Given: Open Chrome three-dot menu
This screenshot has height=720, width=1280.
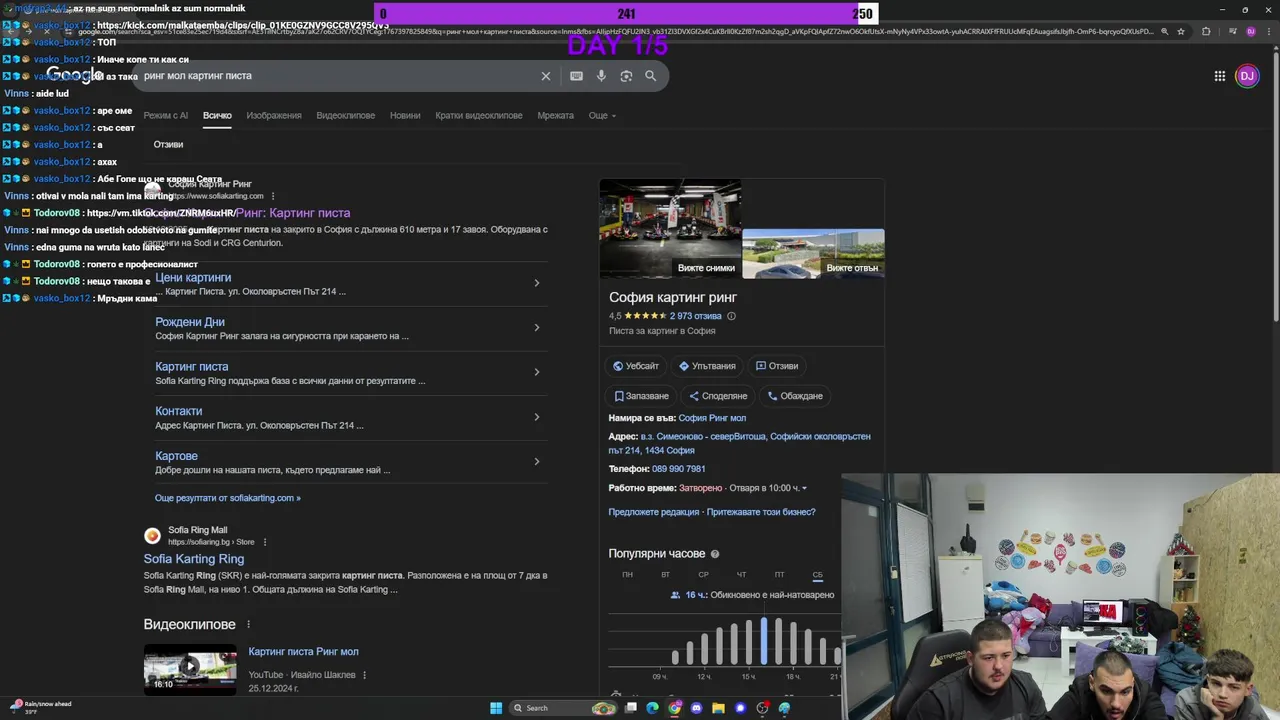Looking at the screenshot, I should pyautogui.click(x=1270, y=31).
